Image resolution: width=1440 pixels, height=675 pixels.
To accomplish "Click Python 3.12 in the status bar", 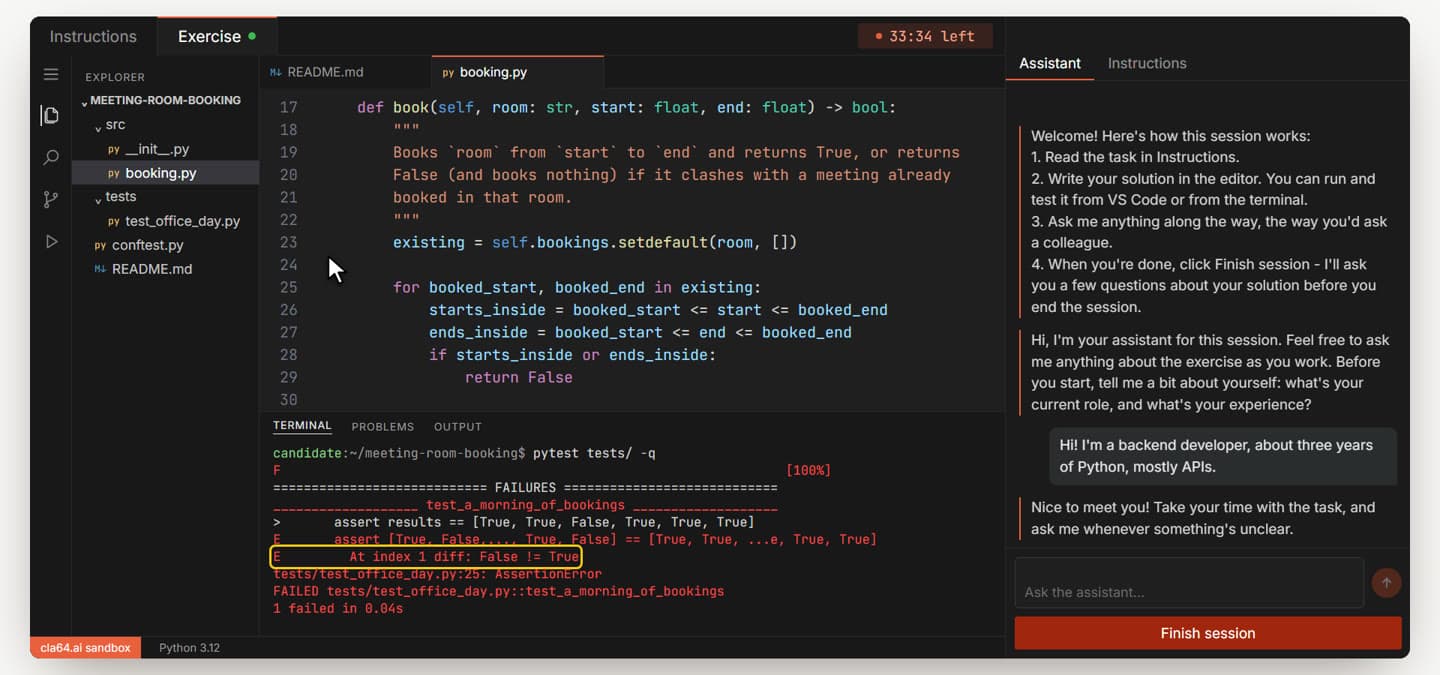I will (189, 648).
